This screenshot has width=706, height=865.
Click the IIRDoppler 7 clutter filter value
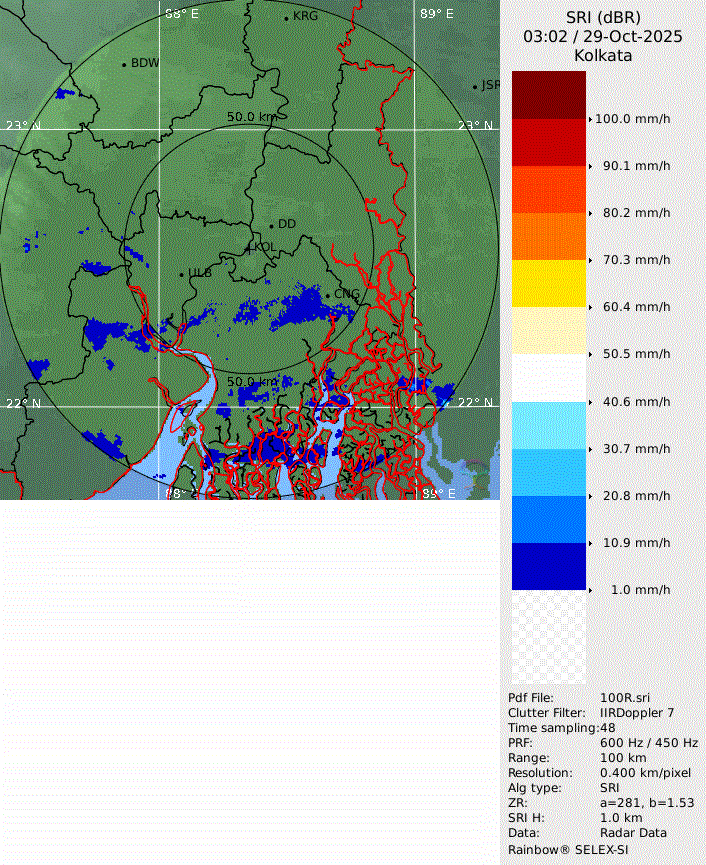click(636, 713)
